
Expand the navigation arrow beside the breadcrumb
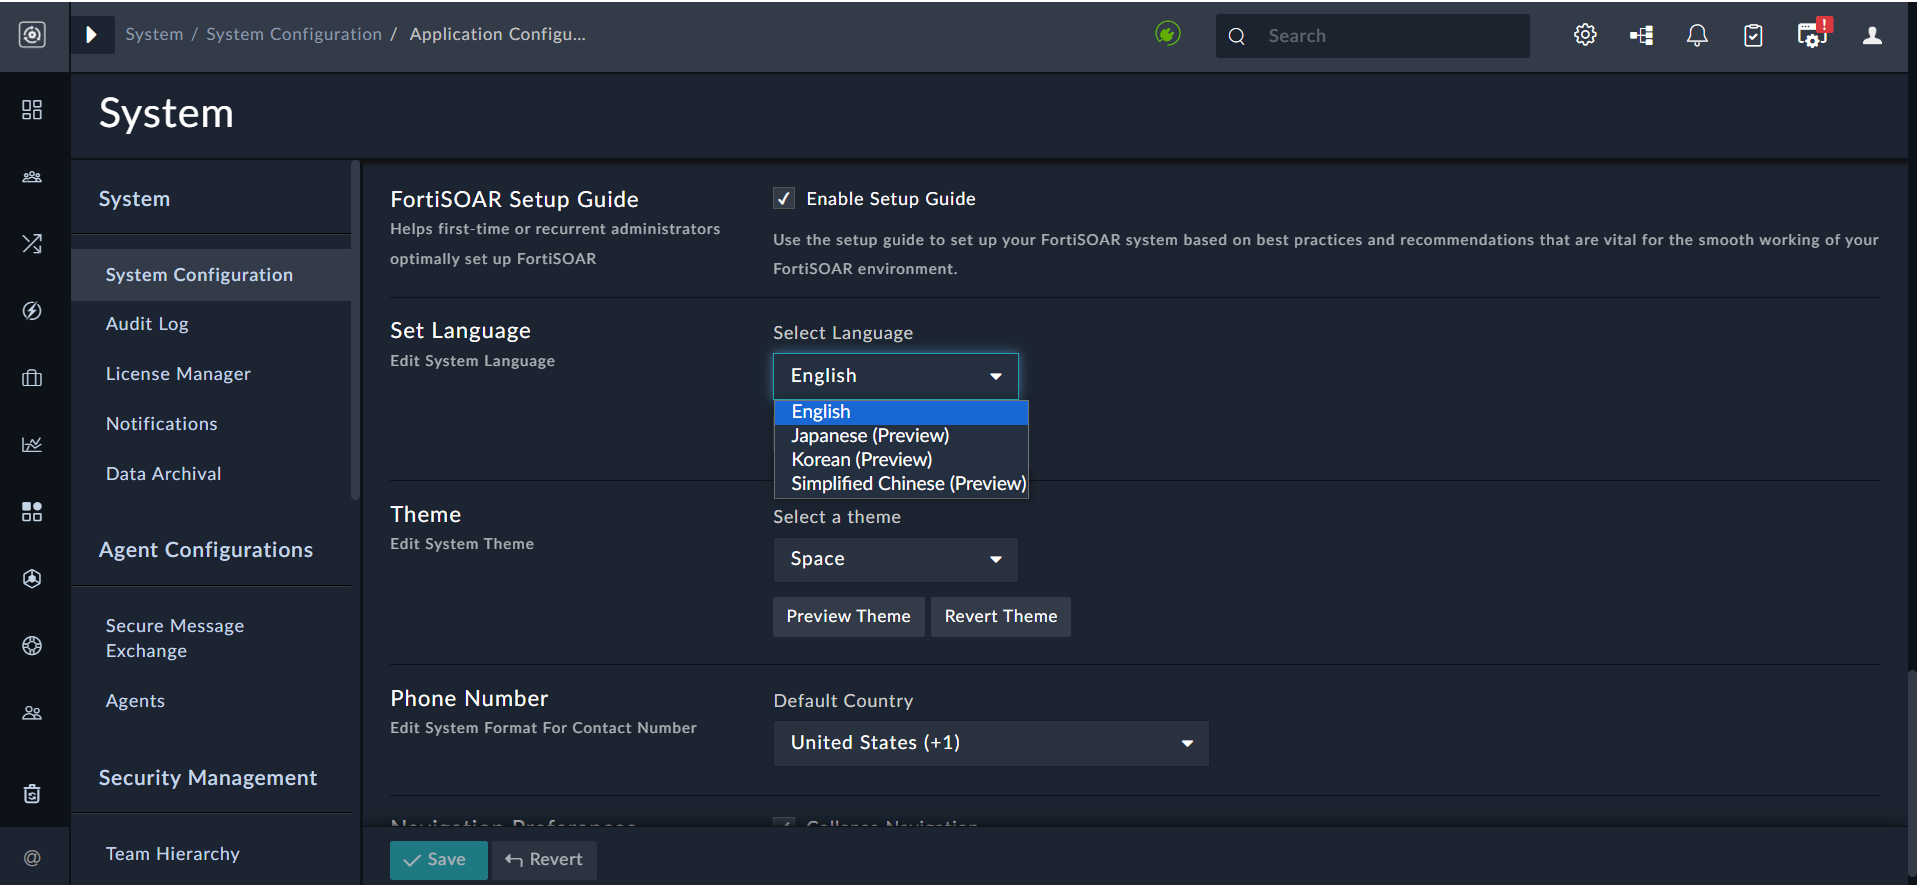click(x=92, y=35)
